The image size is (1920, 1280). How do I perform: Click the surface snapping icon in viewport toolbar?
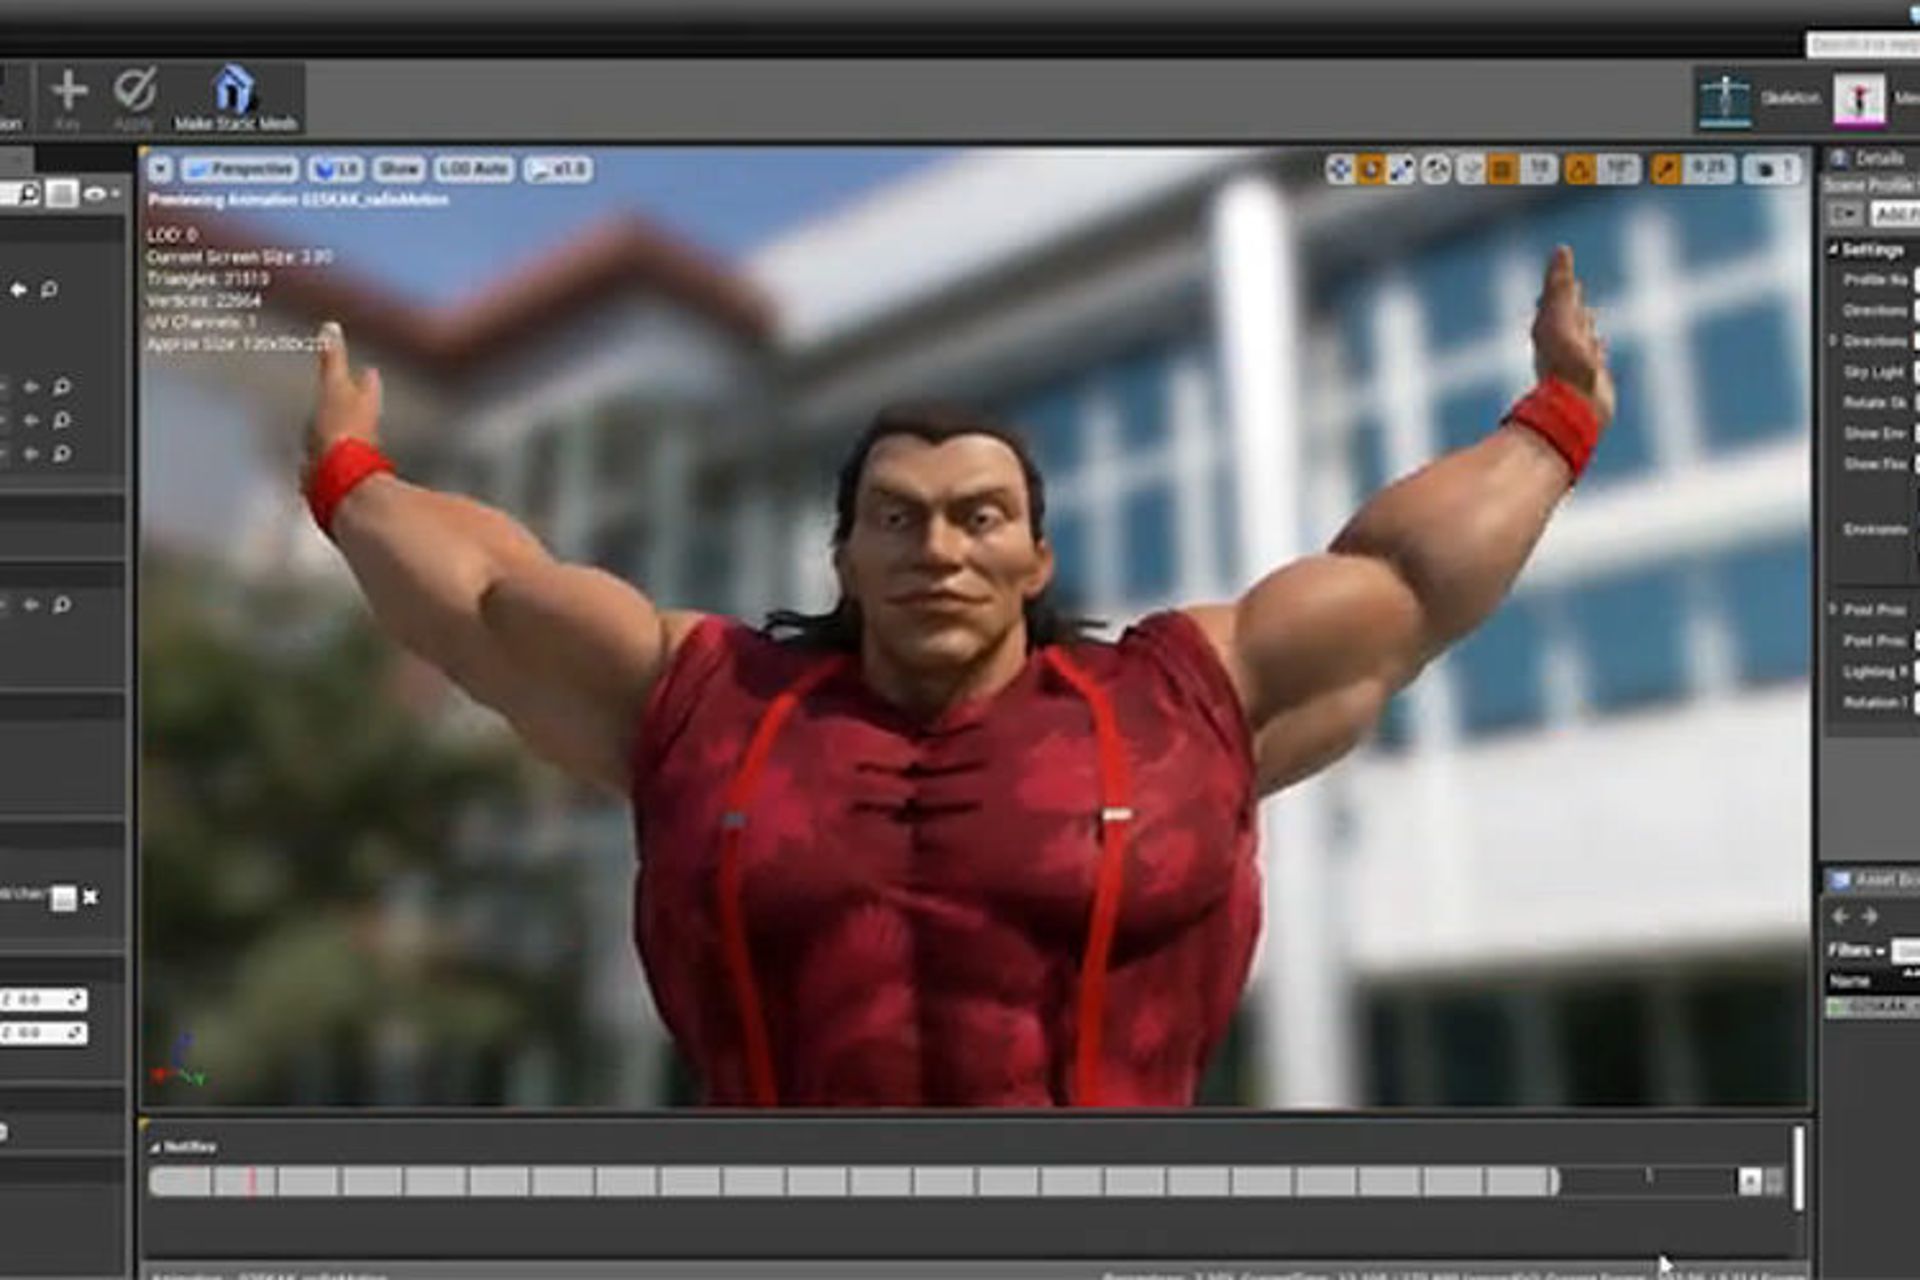click(x=1470, y=169)
